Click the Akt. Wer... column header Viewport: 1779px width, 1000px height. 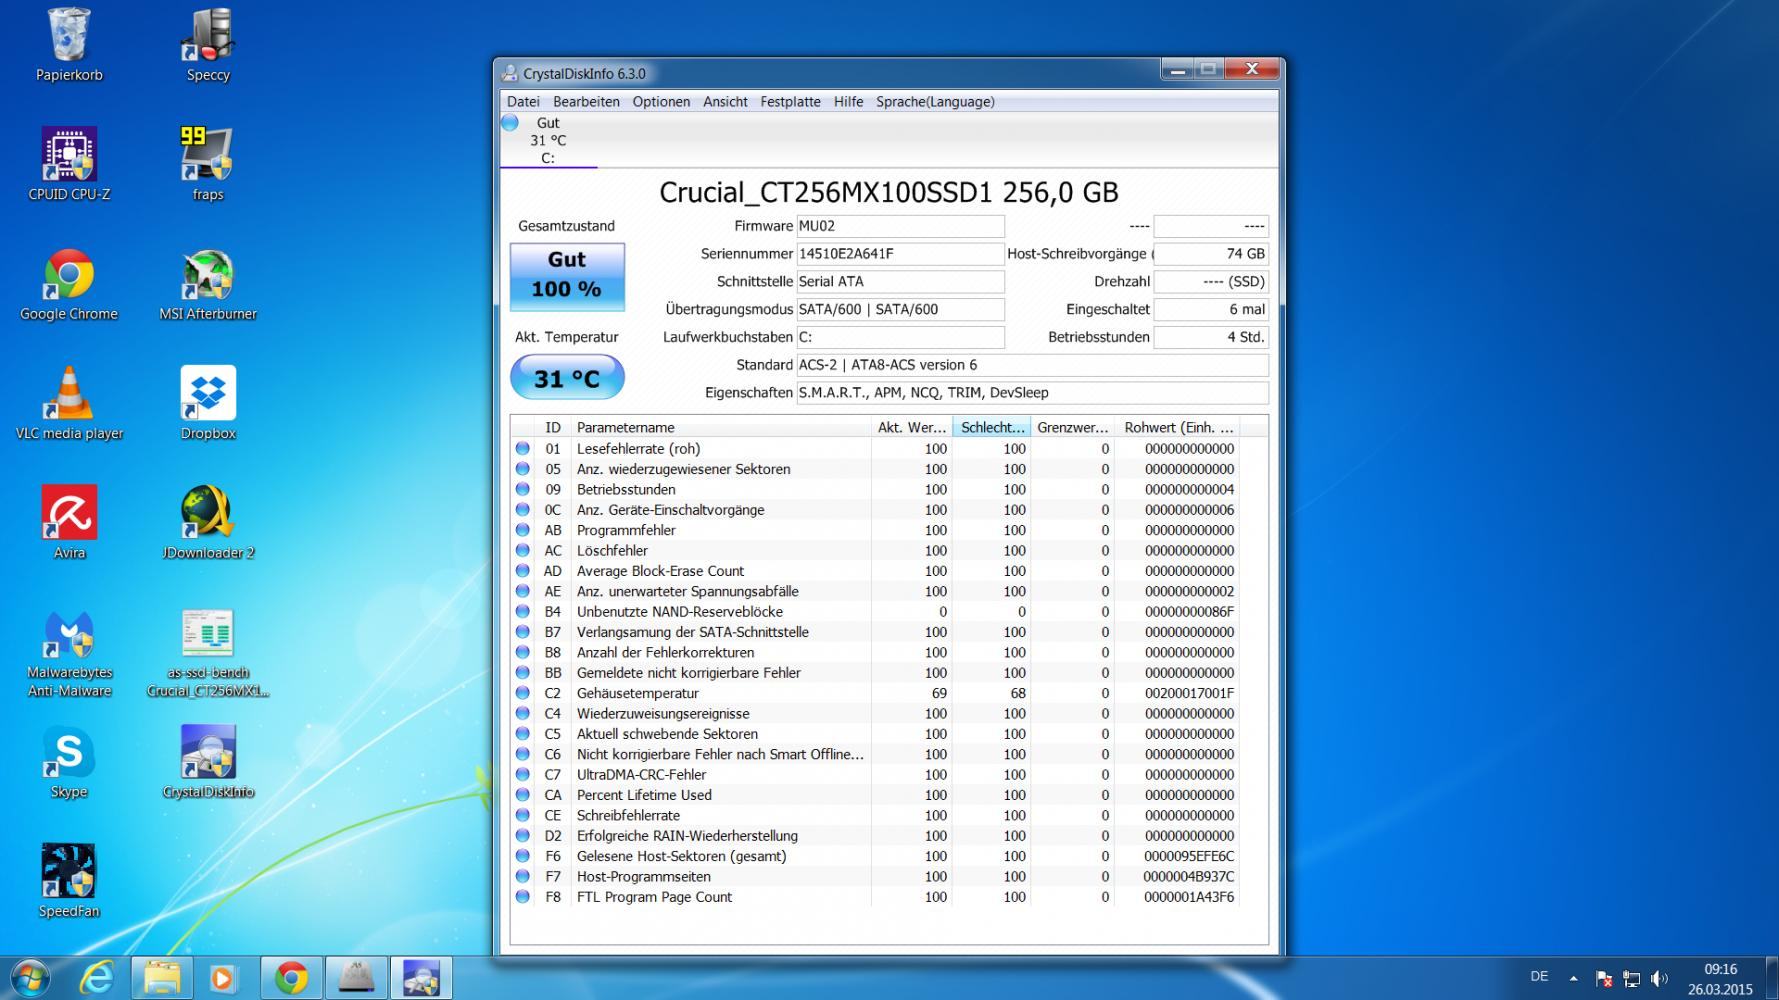912,427
